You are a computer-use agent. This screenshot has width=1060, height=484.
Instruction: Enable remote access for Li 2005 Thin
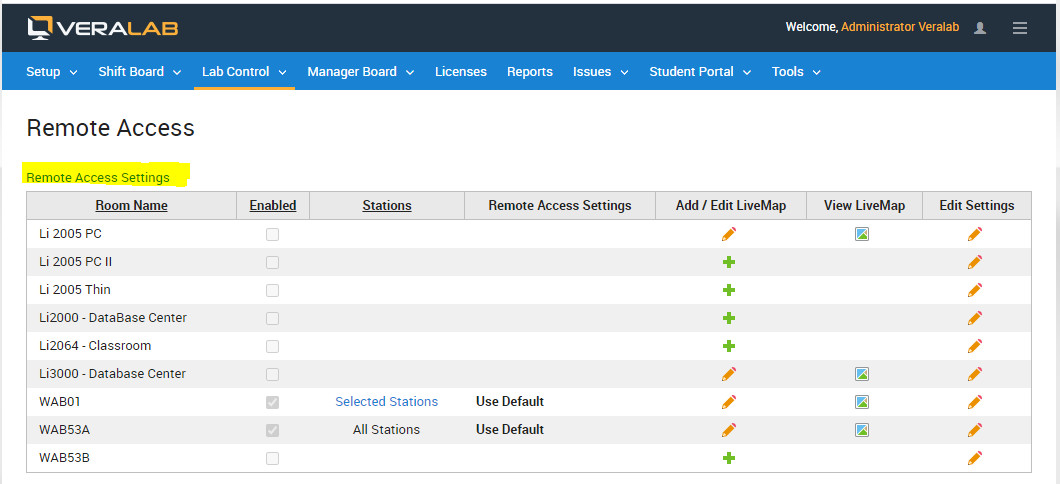pyautogui.click(x=272, y=290)
